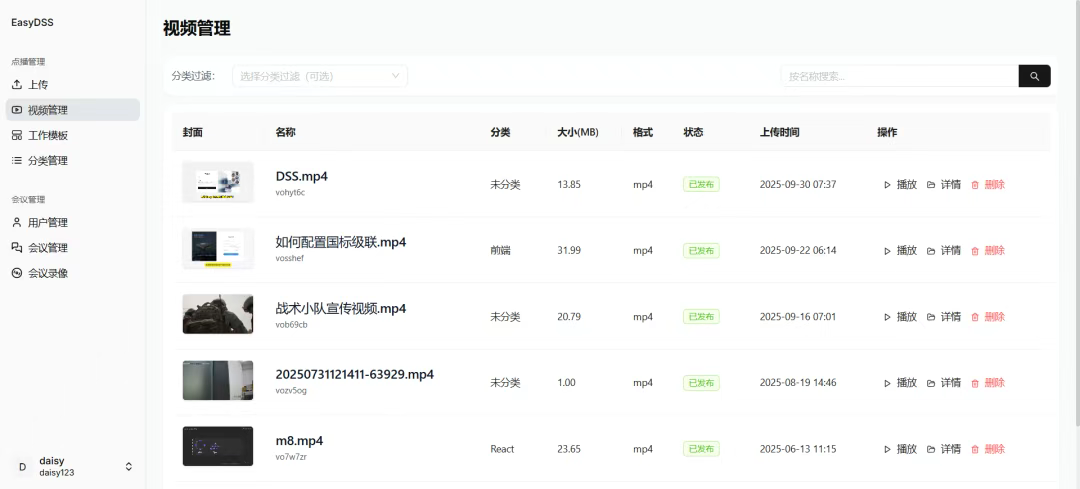Open 详情 for 如何配置国标级联.mp4
The width and height of the screenshot is (1080, 489).
pyautogui.click(x=944, y=251)
